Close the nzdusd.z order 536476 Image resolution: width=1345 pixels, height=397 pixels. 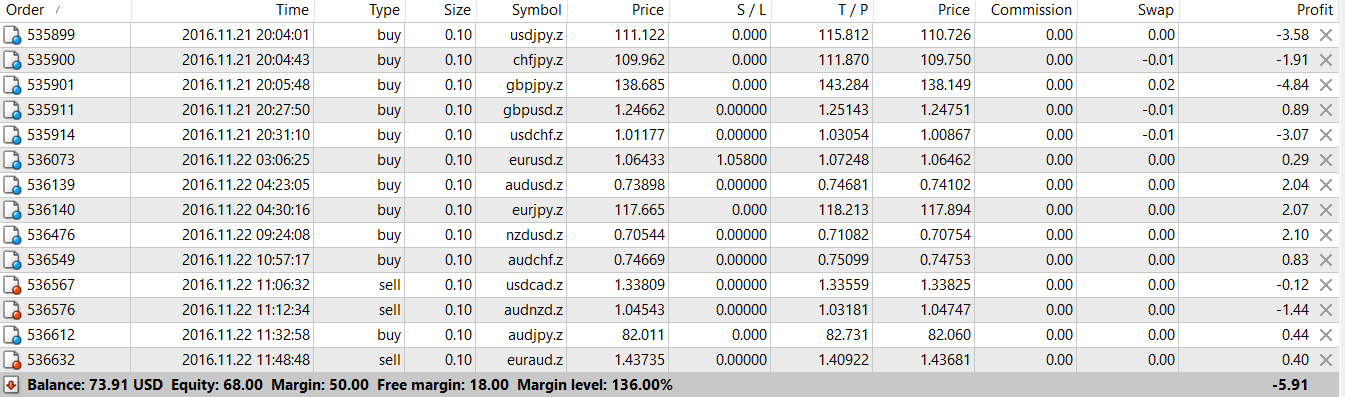(x=1326, y=235)
